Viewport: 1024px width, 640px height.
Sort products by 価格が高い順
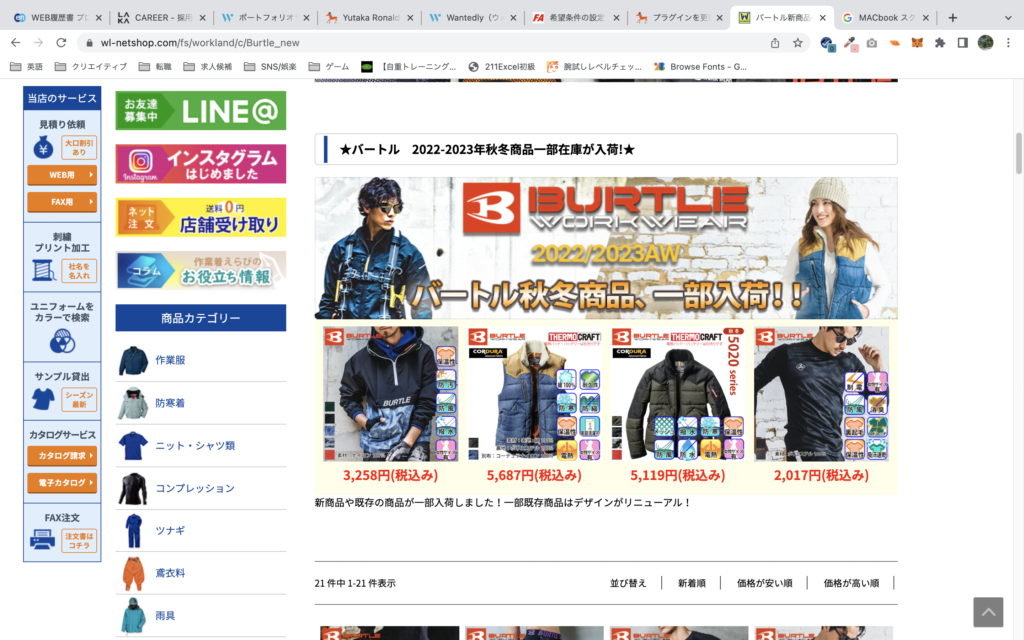tap(852, 583)
